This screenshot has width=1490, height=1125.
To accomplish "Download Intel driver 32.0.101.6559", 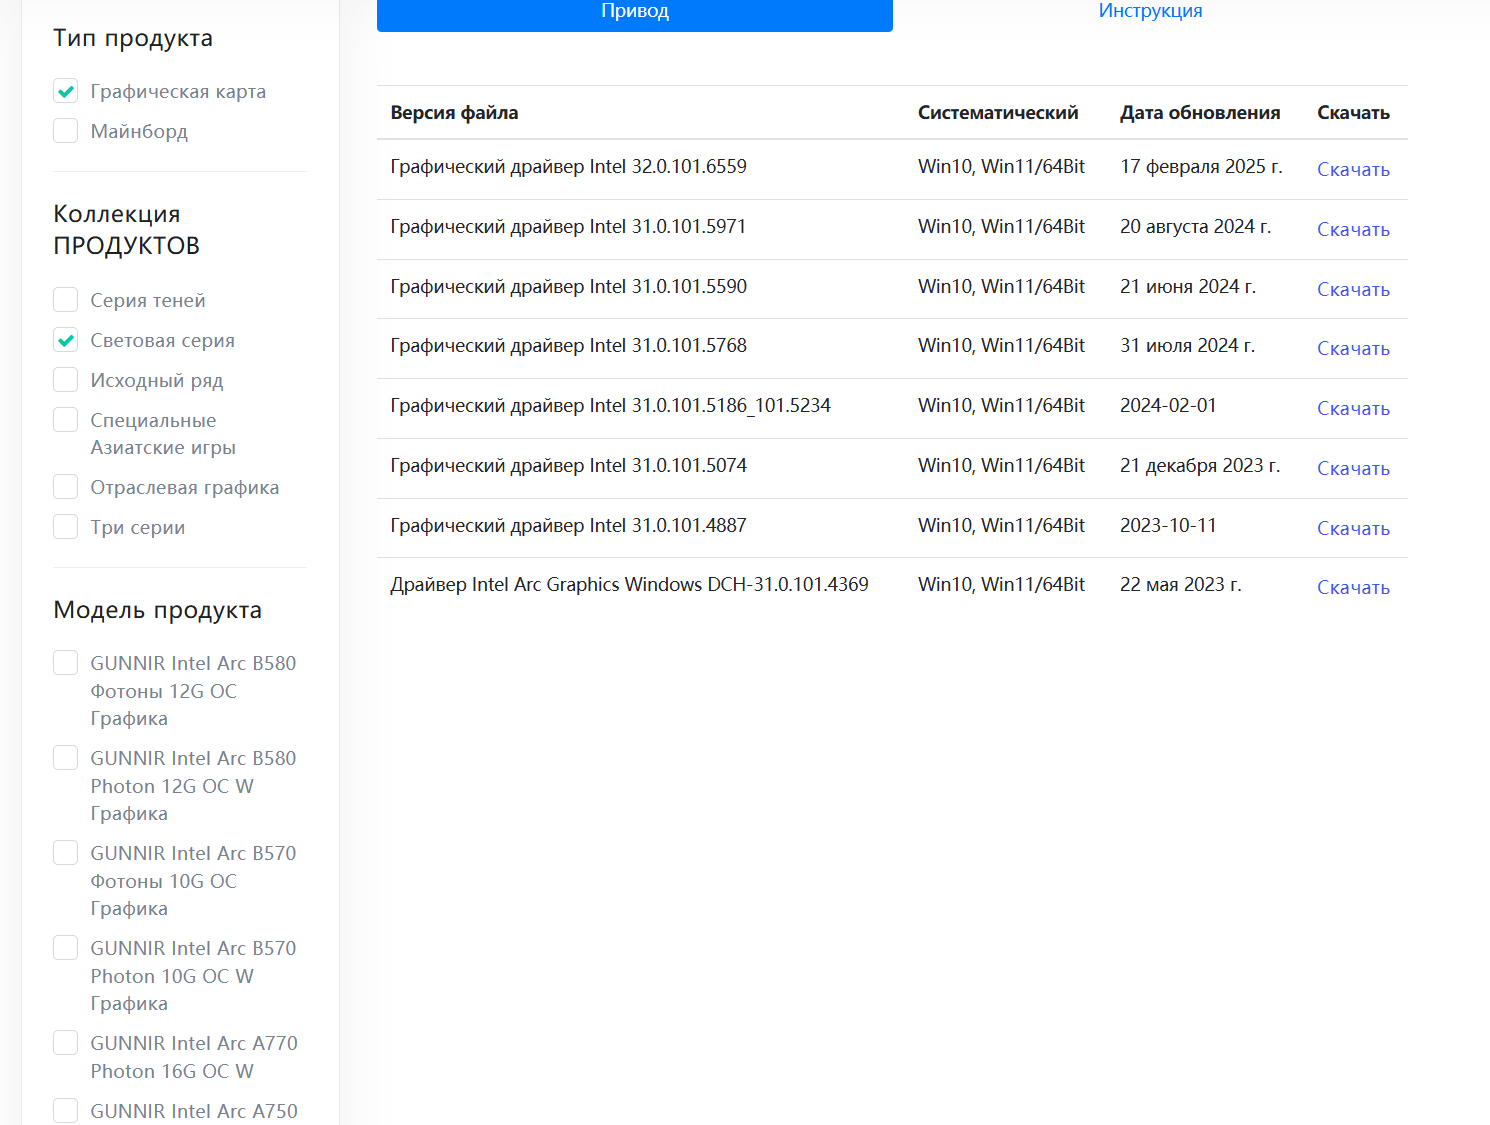I will point(1353,169).
